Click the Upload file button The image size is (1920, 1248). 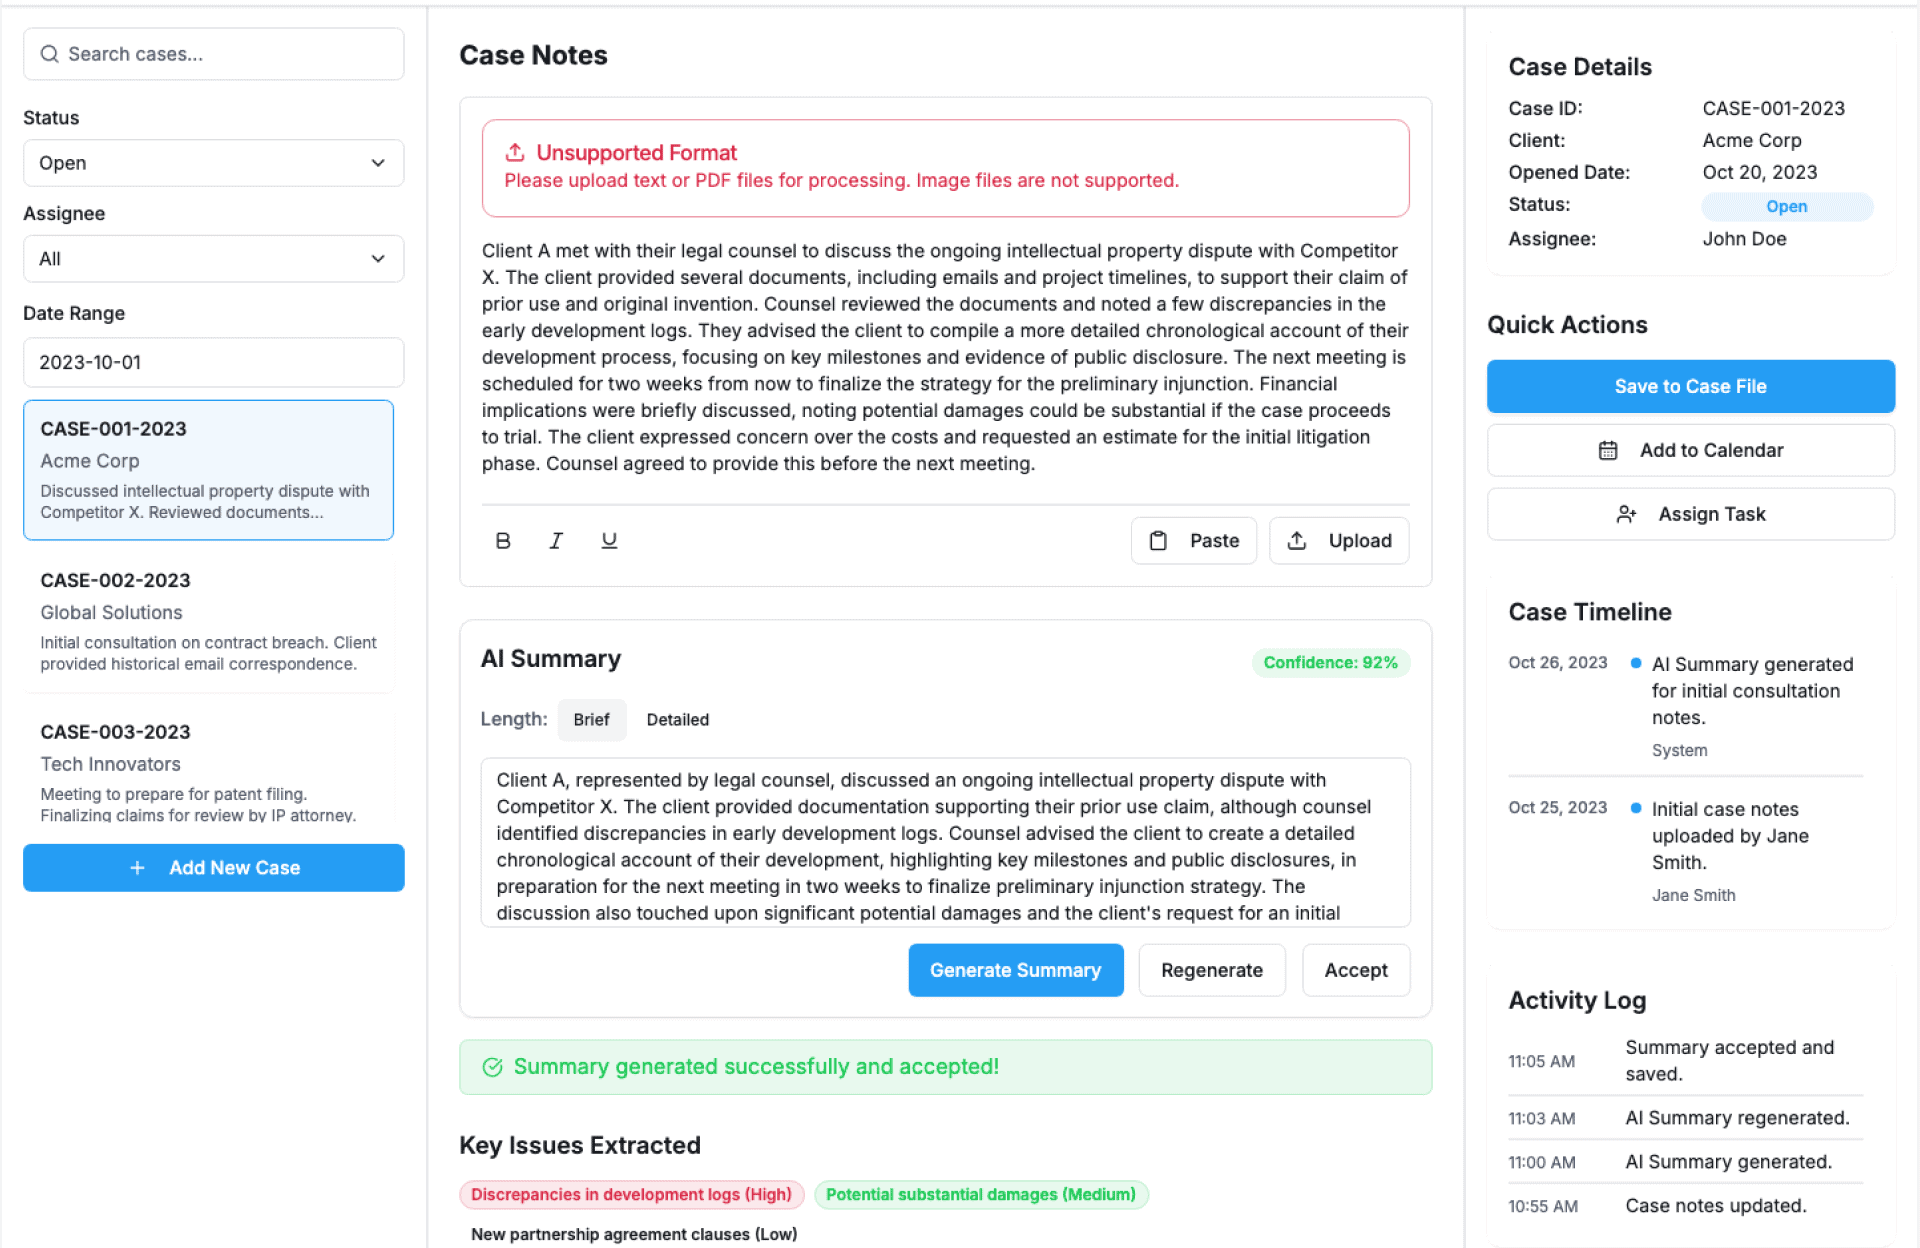(1339, 541)
